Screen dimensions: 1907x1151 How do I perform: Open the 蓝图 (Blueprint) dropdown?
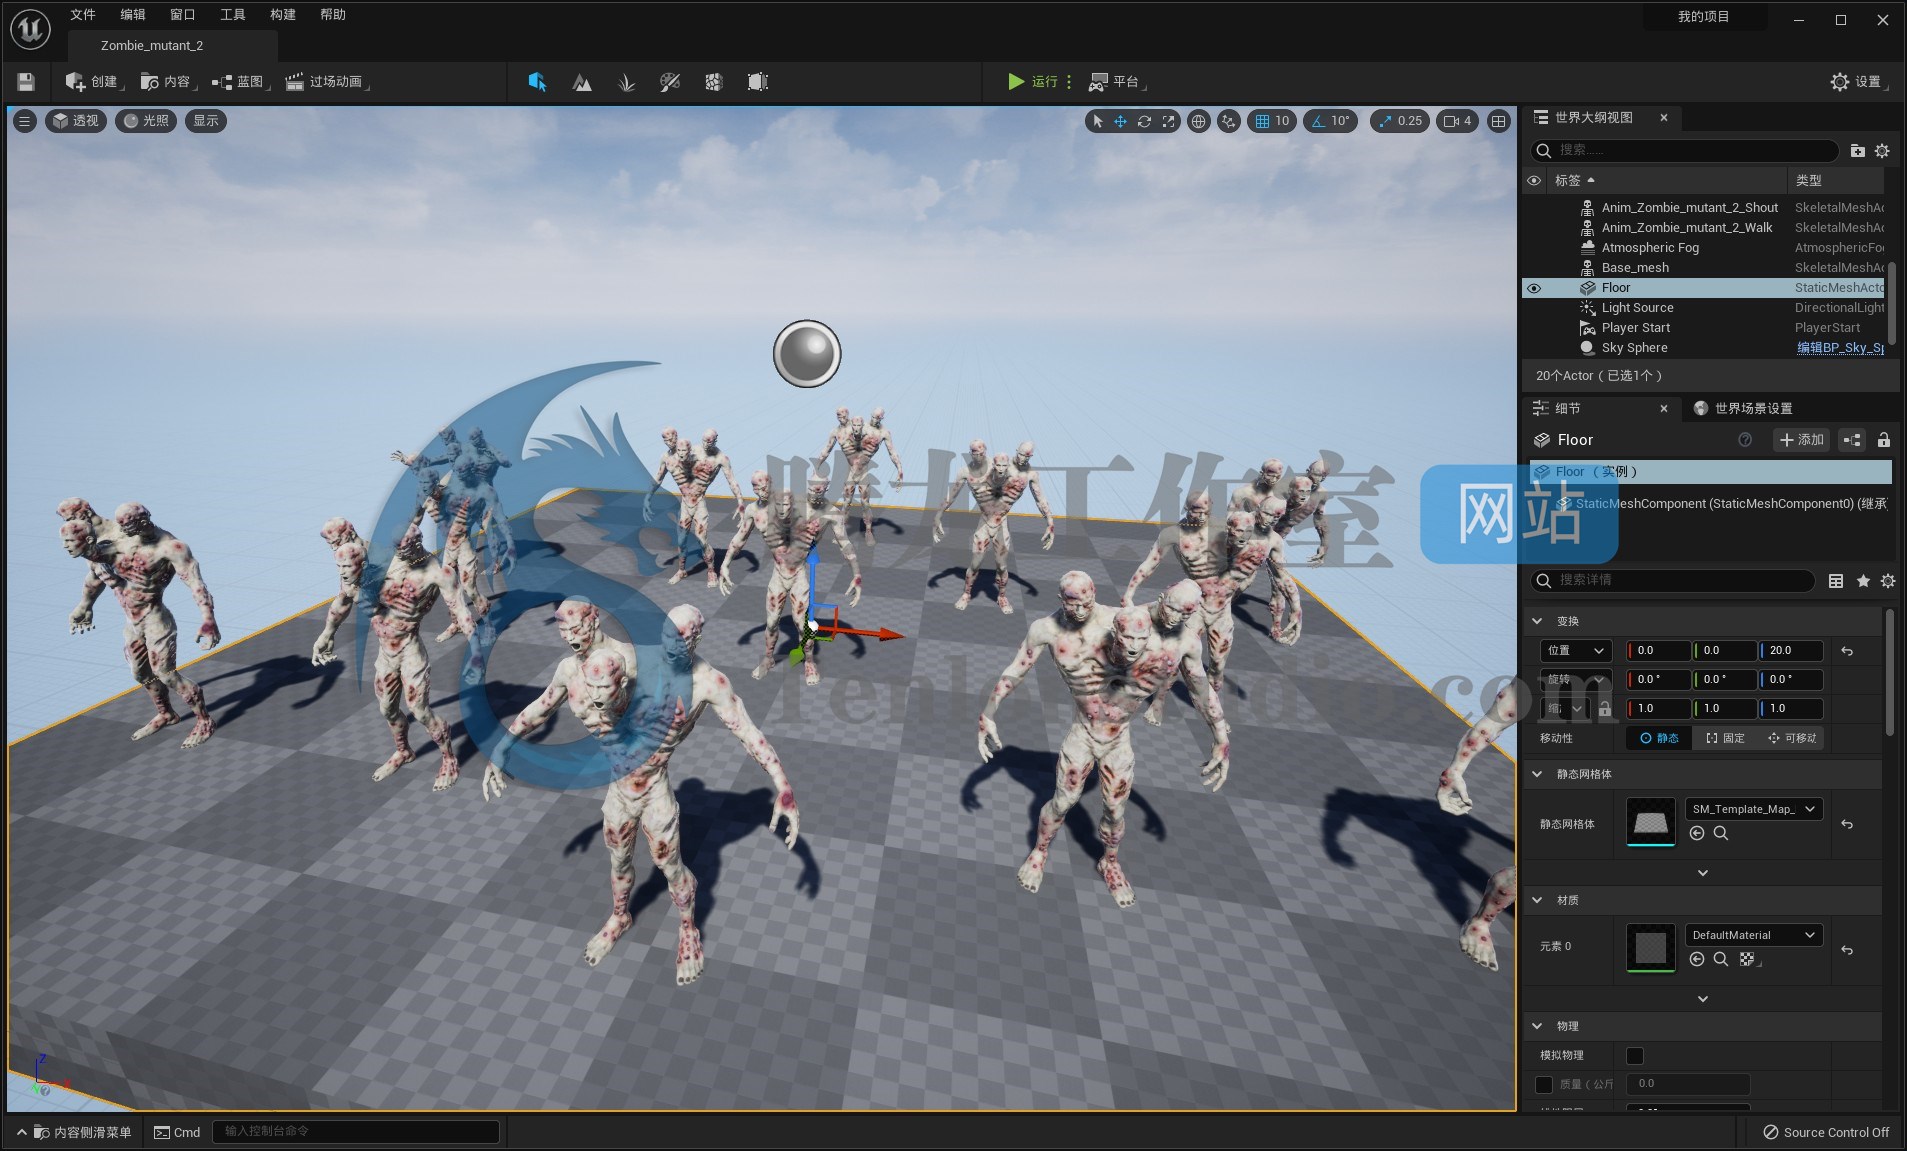241,82
